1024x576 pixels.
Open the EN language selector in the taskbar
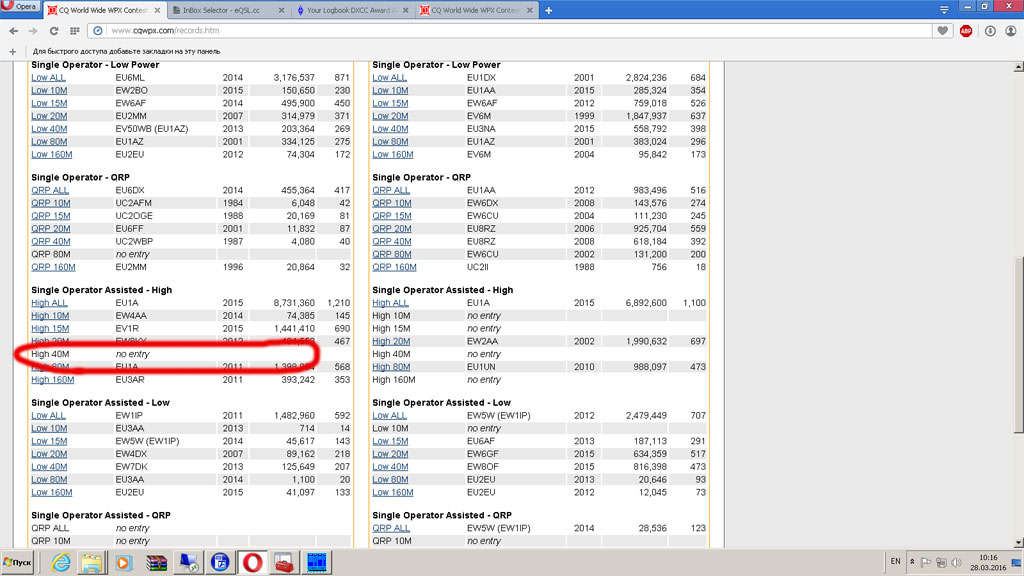[x=895, y=562]
